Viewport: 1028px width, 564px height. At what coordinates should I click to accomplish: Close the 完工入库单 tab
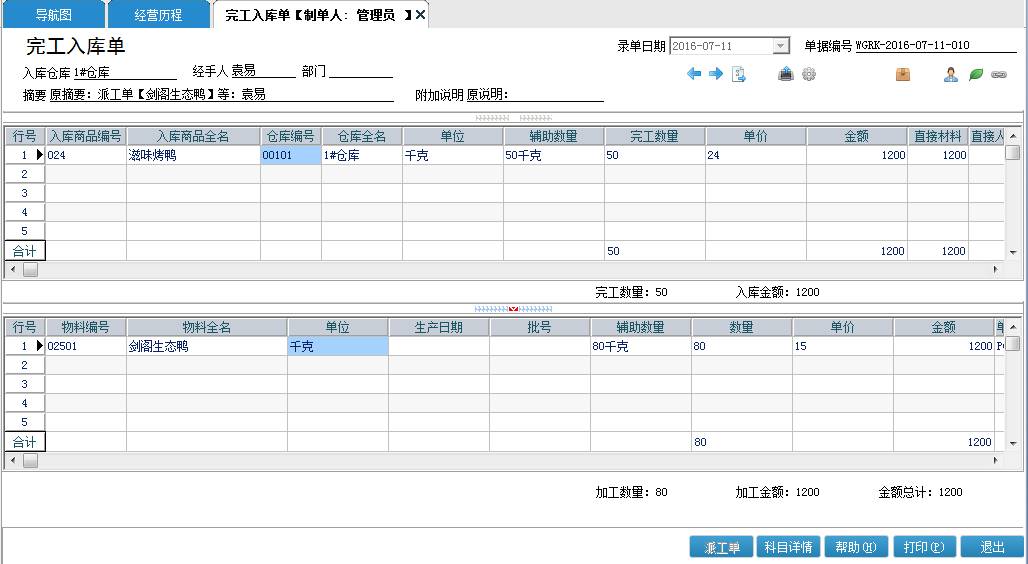click(420, 14)
